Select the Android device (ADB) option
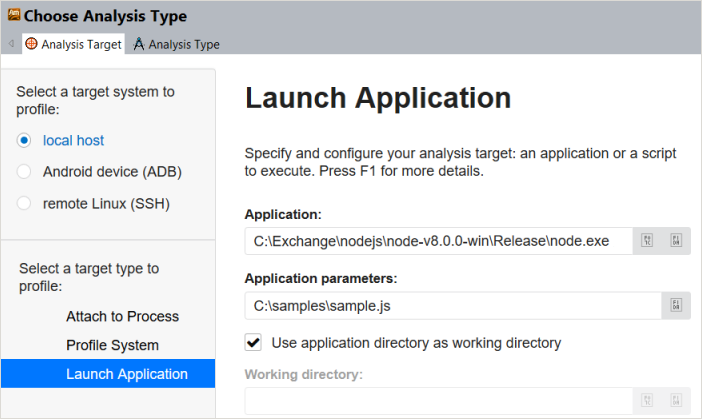The height and width of the screenshot is (419, 702). pyautogui.click(x=24, y=171)
